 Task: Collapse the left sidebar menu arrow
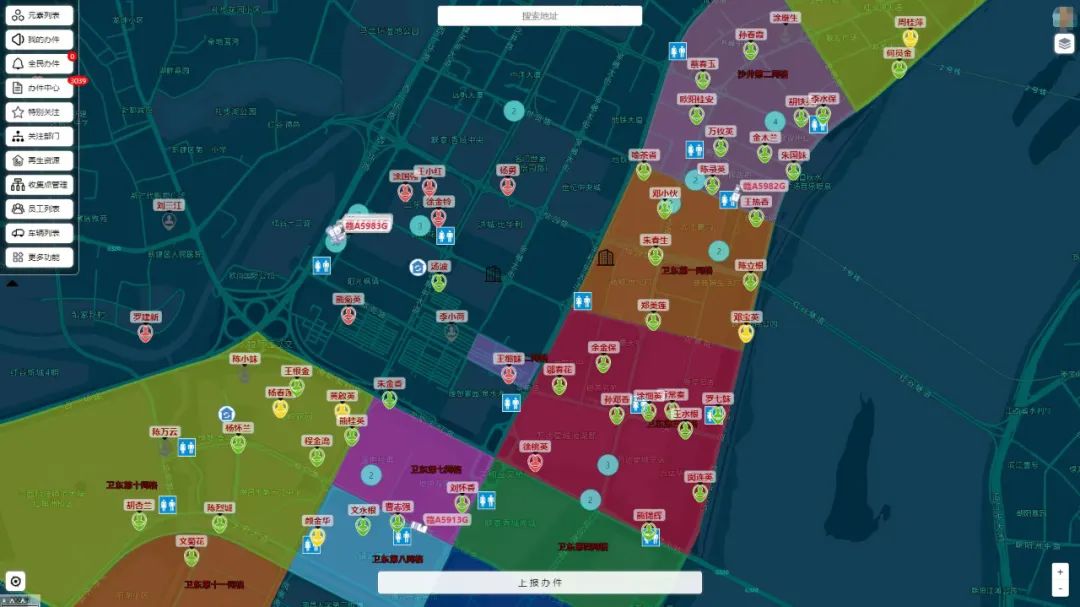(12, 283)
